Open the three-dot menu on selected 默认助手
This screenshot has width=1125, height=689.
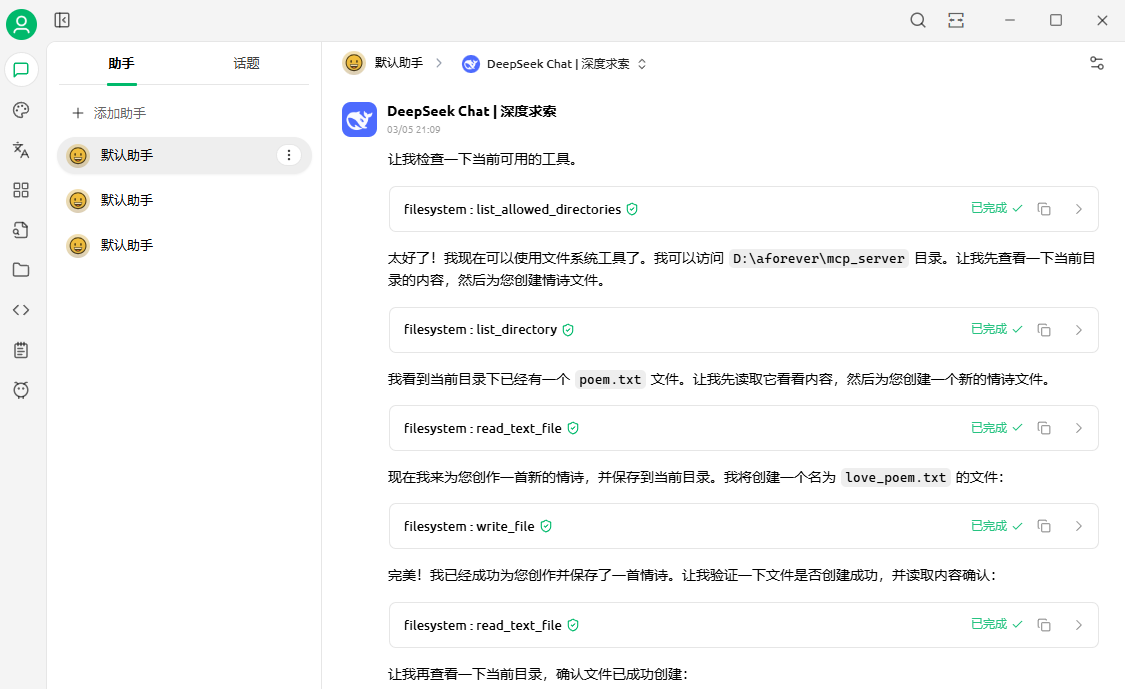289,155
